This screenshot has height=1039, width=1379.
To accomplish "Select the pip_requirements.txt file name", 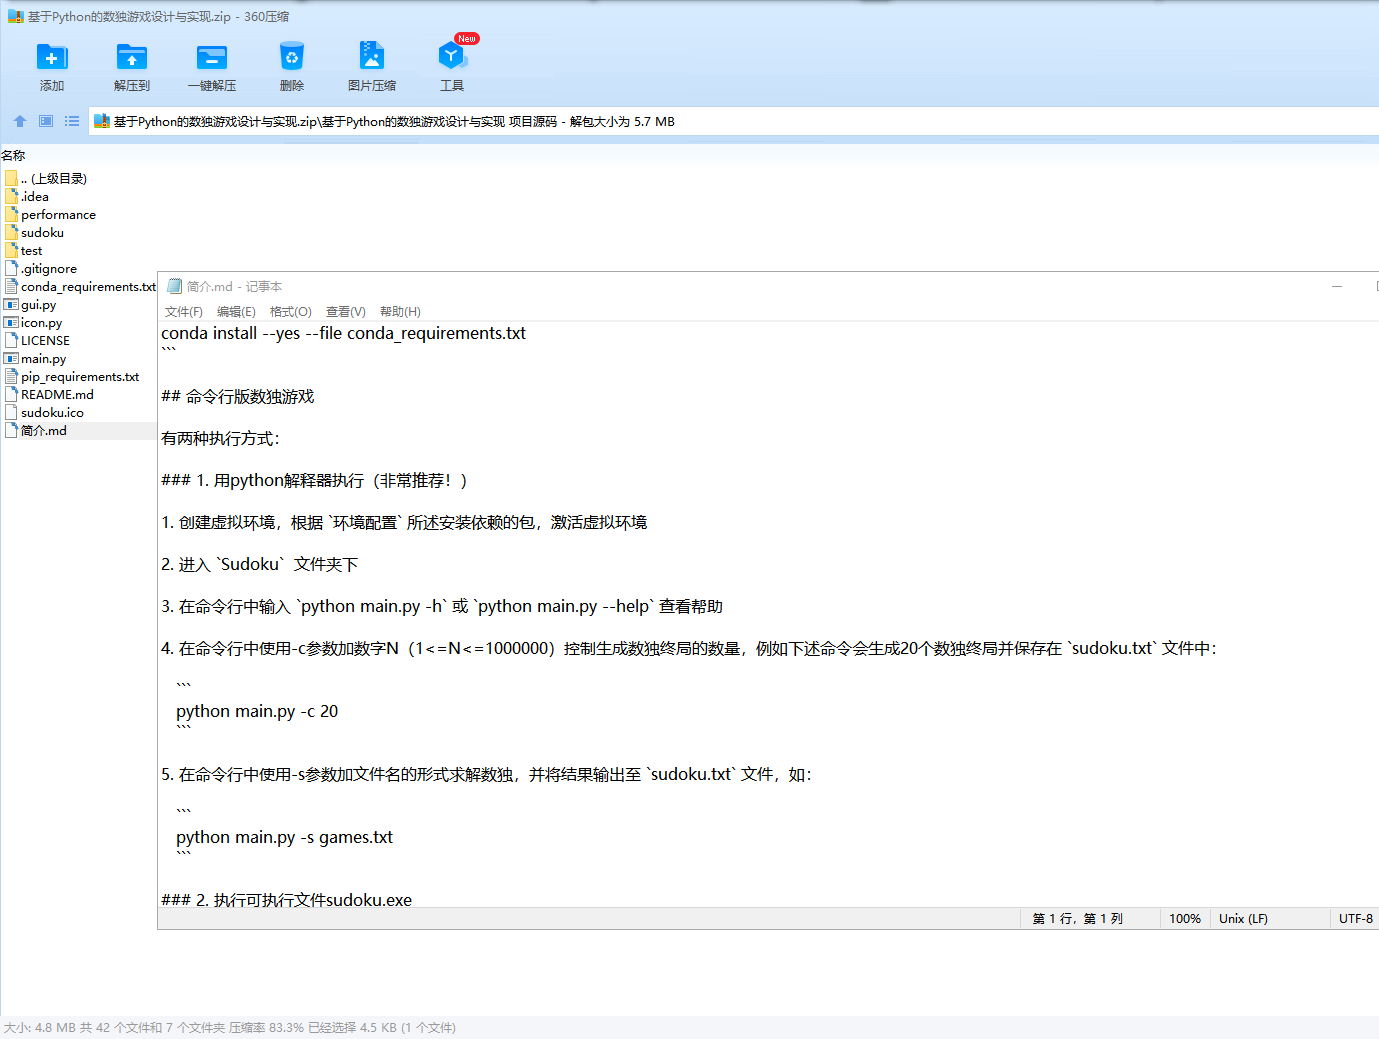I will [80, 376].
